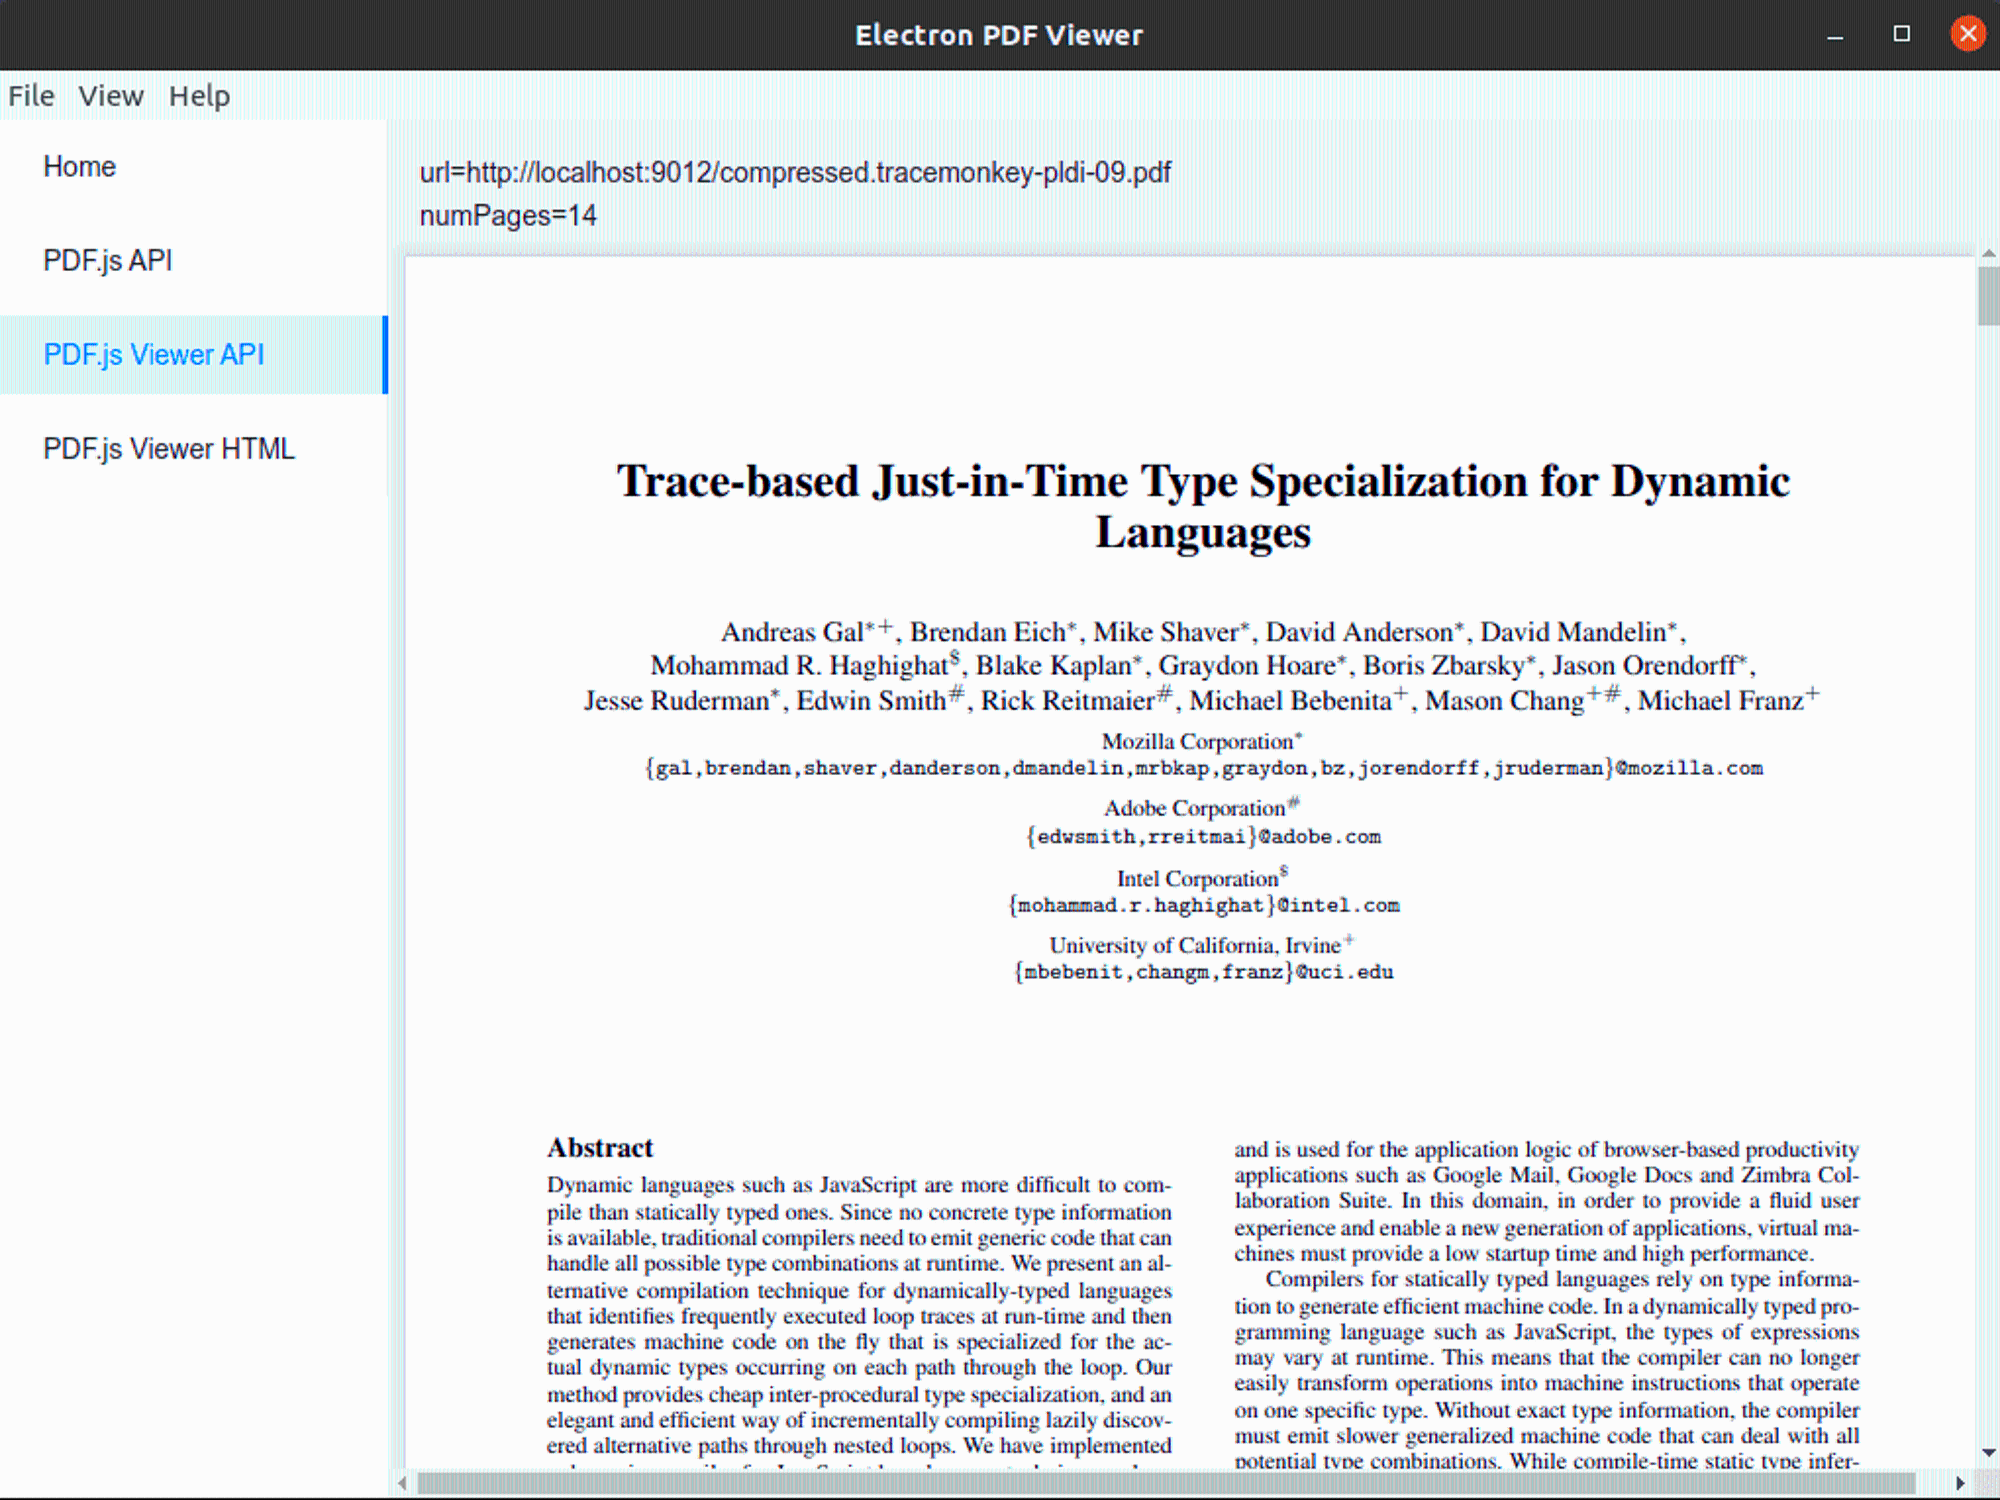Click the horizontal scrollbar left arrow
The height and width of the screenshot is (1500, 2000).
(402, 1483)
